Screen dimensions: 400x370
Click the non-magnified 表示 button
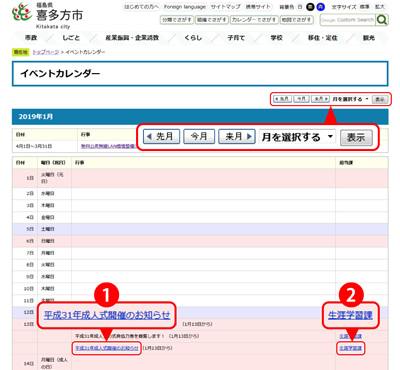click(380, 99)
